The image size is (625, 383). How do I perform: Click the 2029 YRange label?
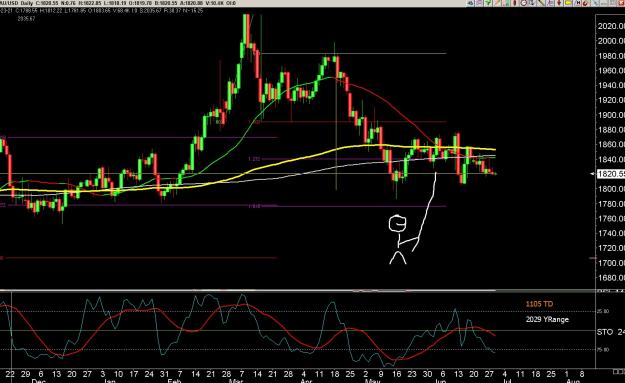[x=547, y=319]
